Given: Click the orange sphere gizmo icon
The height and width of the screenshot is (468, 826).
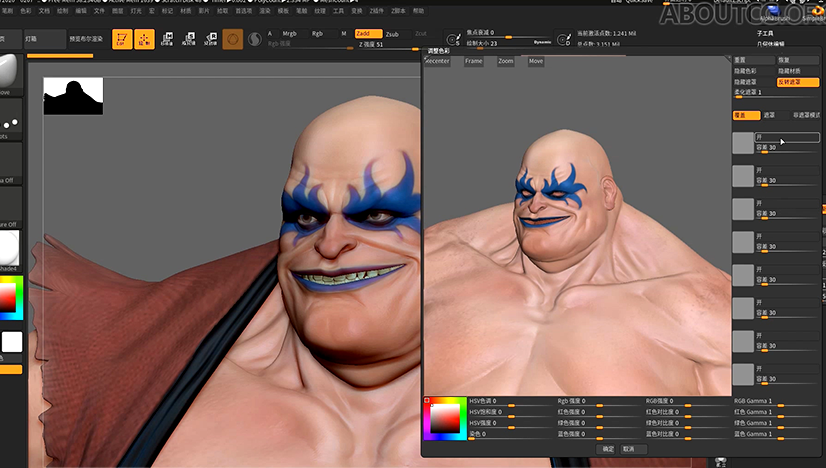Looking at the screenshot, I should tap(232, 39).
